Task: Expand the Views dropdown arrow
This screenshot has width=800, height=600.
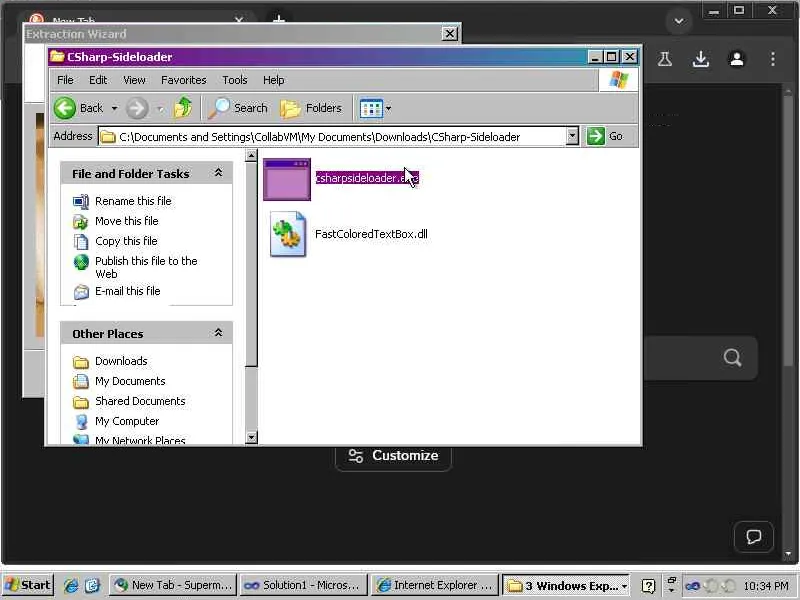Action: coord(389,108)
